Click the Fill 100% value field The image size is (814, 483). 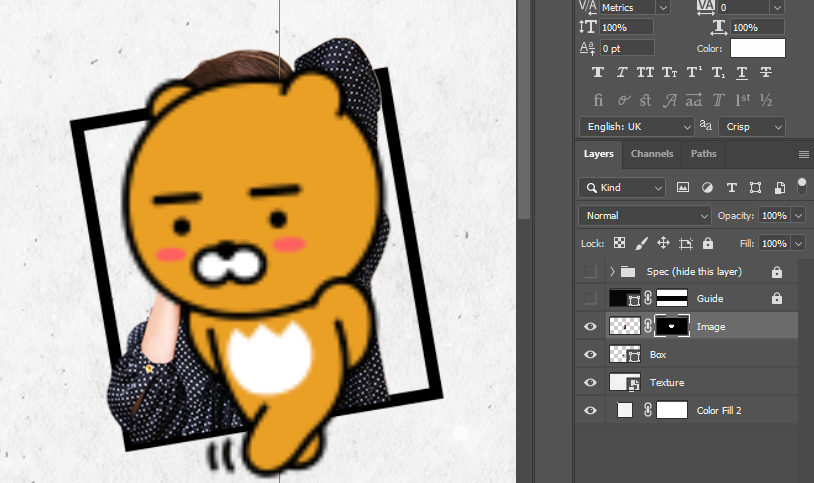(x=775, y=244)
